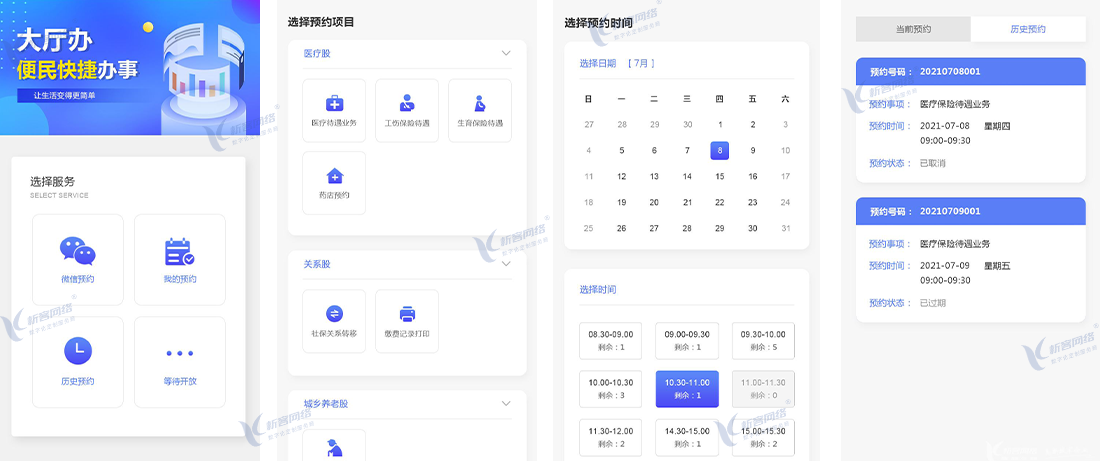Expand the 城乡养老股 section chevron
1100x461 pixels.
coord(506,403)
